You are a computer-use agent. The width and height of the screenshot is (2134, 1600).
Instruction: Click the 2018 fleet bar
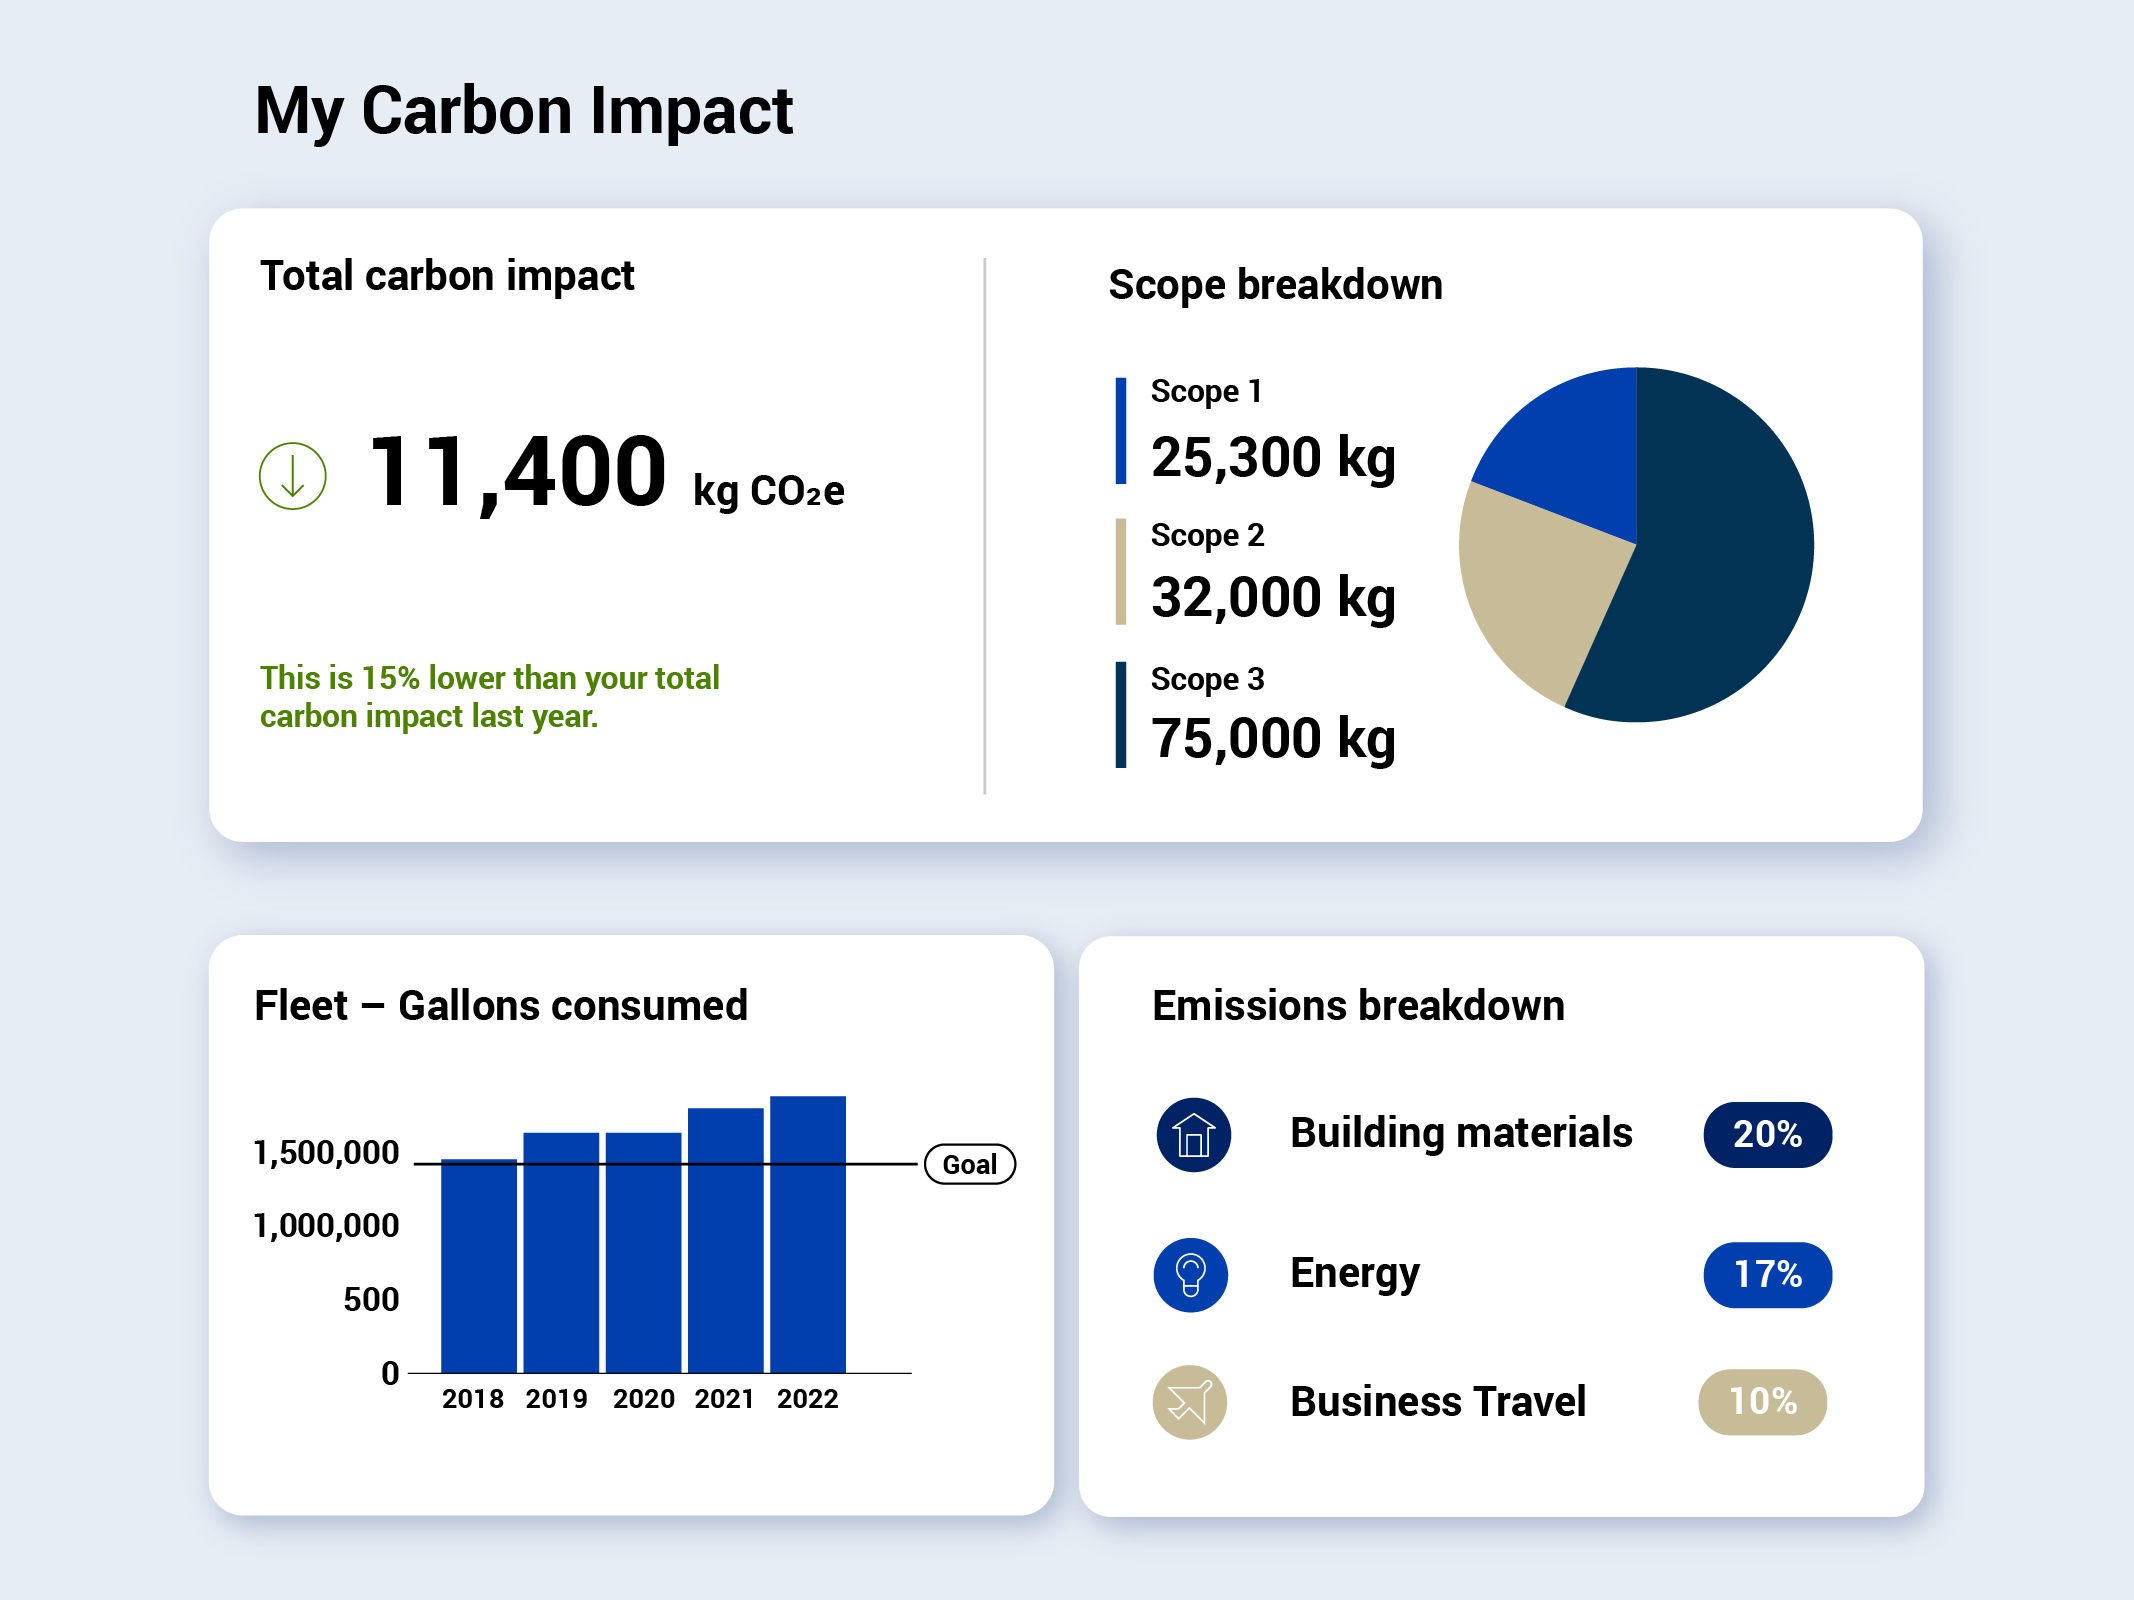click(479, 1267)
